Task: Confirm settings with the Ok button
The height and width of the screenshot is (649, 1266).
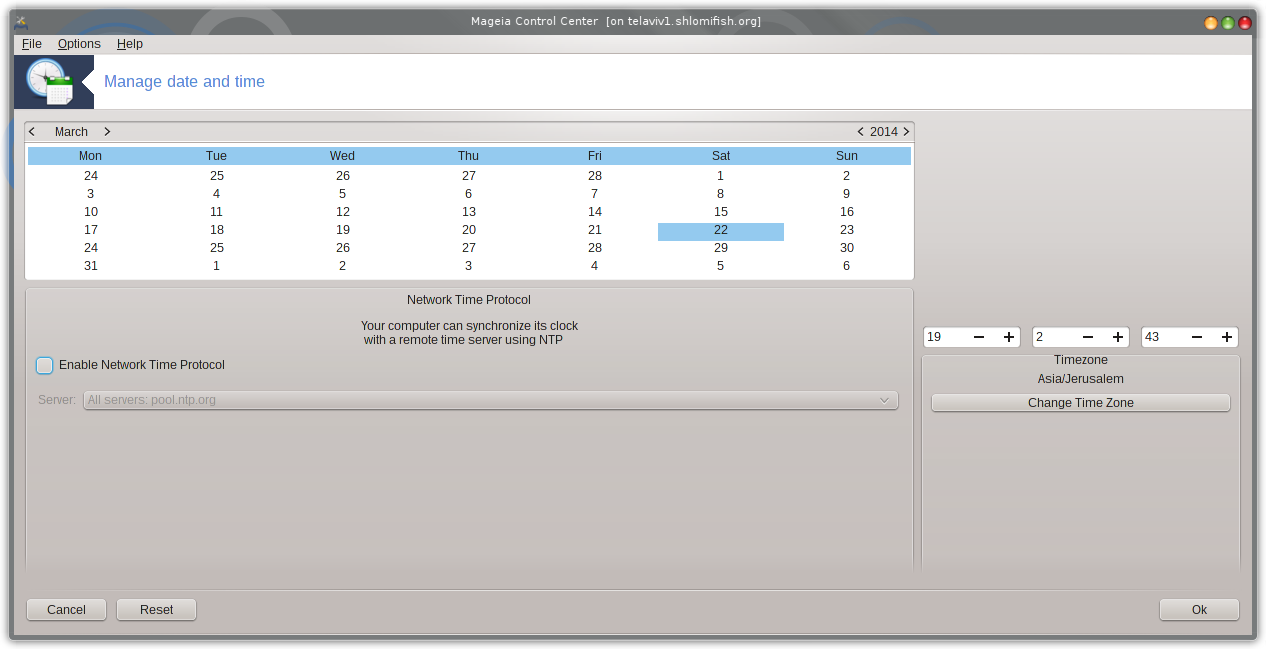Action: click(1199, 609)
